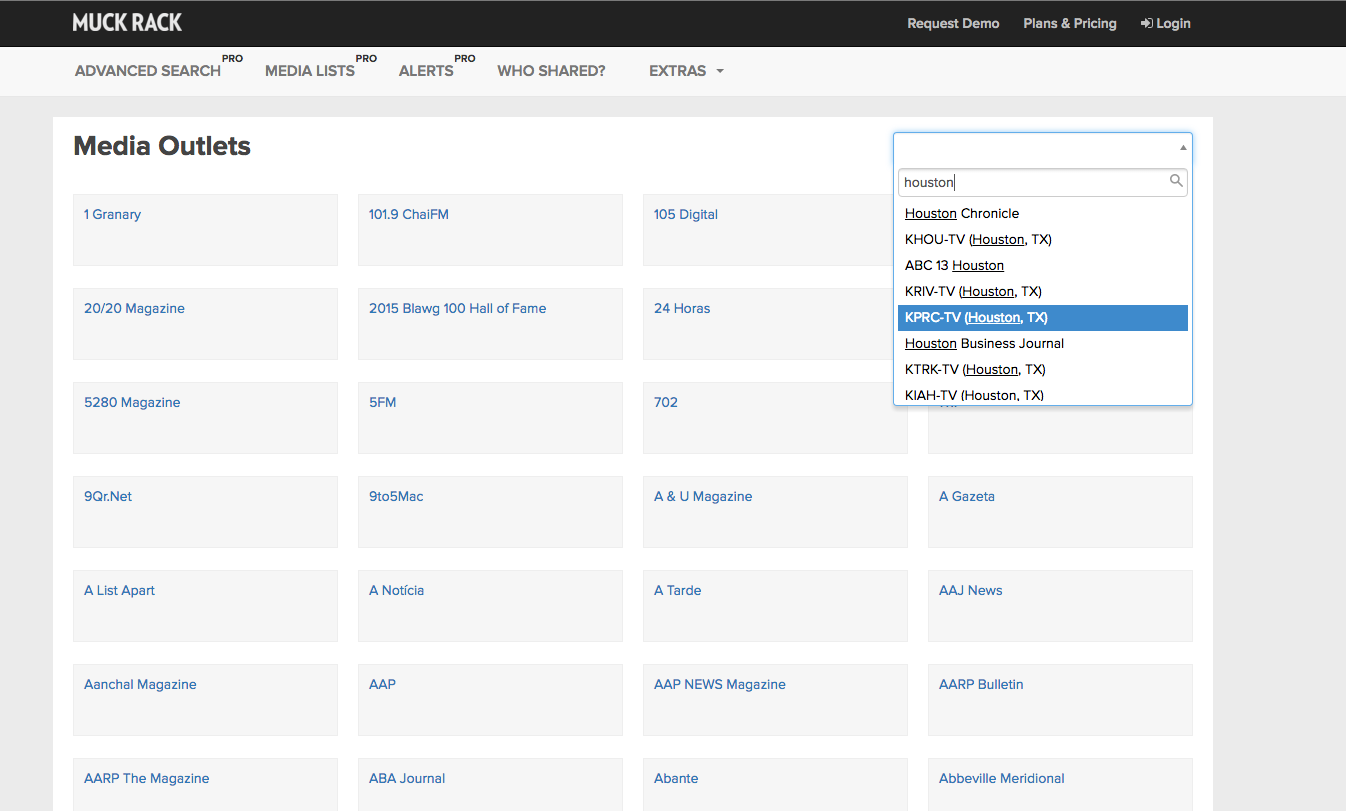The width and height of the screenshot is (1346, 811).
Task: Open the 5FM outlet
Action: (382, 402)
